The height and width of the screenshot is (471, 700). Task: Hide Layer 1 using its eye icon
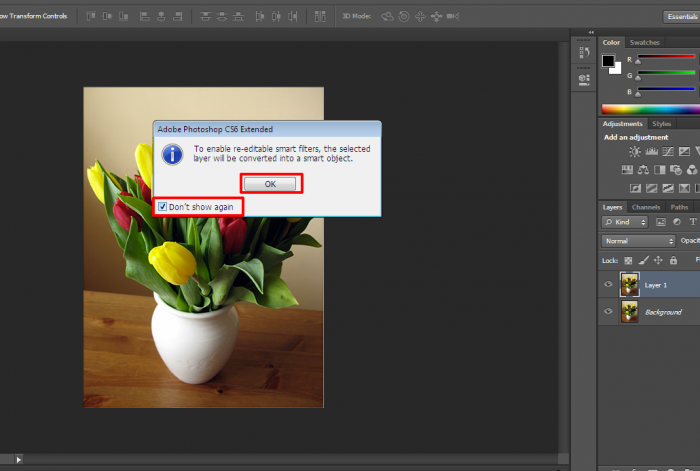(608, 285)
